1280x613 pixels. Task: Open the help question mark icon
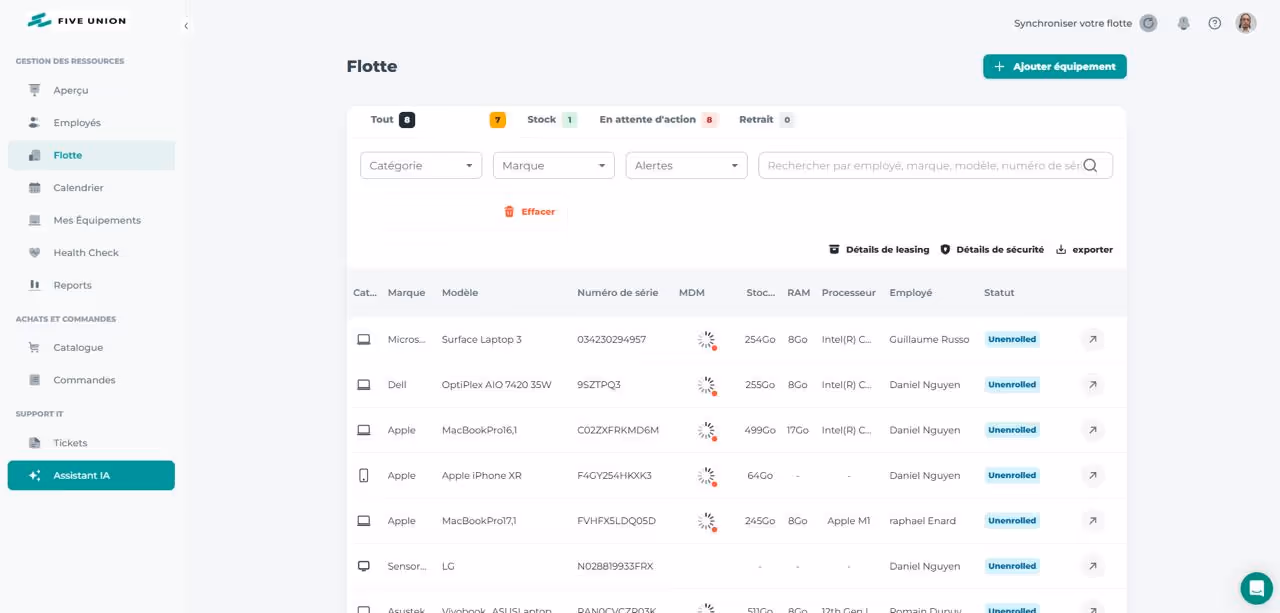(x=1215, y=23)
